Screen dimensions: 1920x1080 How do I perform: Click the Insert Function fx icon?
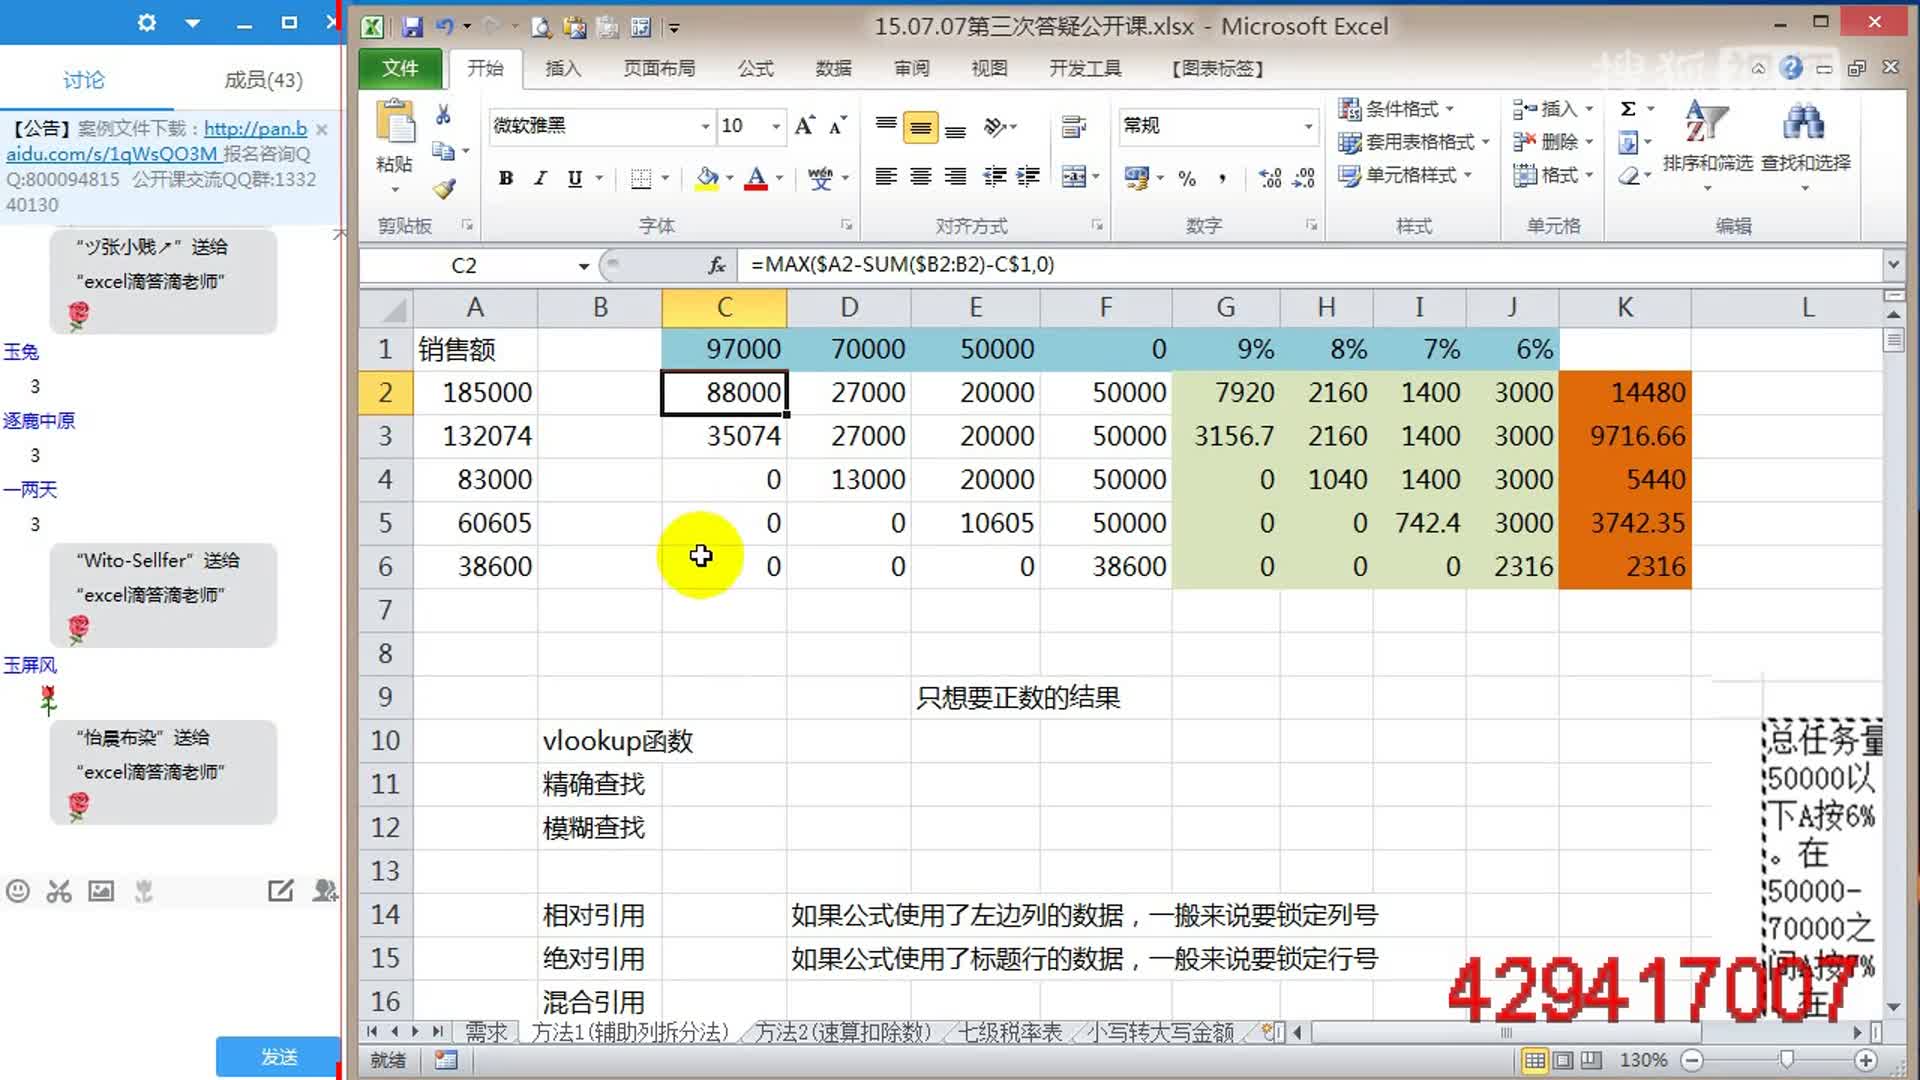[717, 265]
